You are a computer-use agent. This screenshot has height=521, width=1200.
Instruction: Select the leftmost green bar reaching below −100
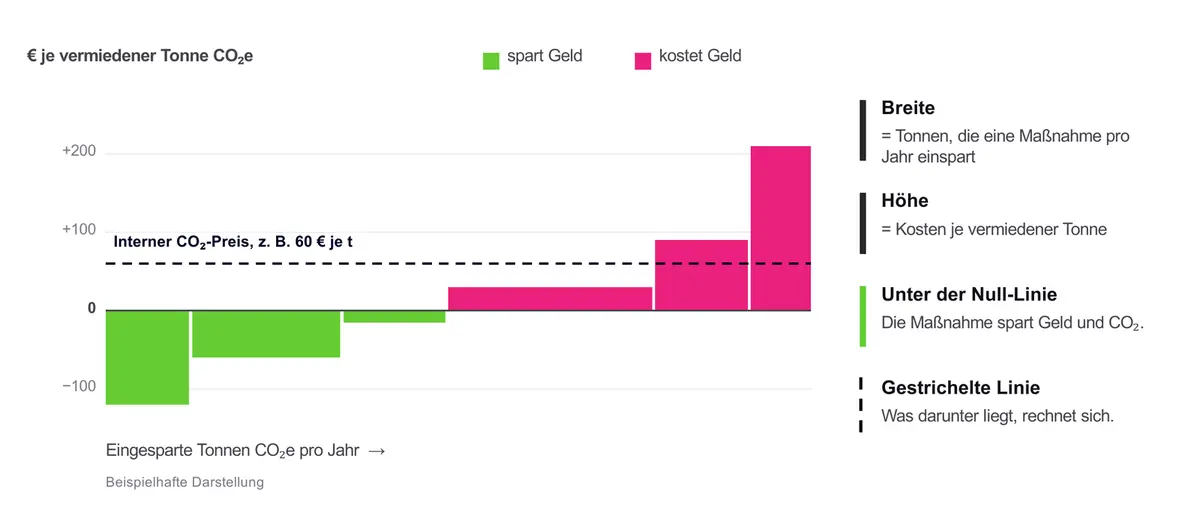[x=147, y=358]
